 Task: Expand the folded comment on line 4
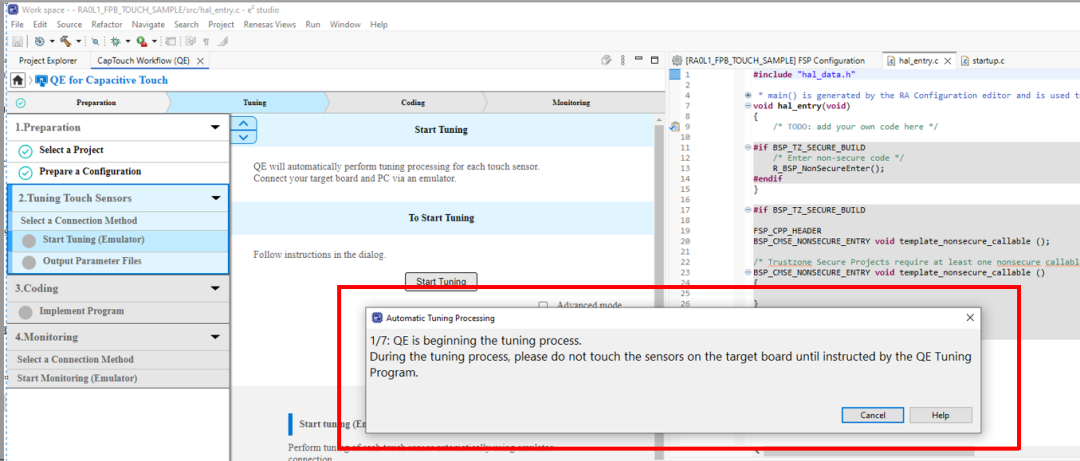click(x=748, y=95)
